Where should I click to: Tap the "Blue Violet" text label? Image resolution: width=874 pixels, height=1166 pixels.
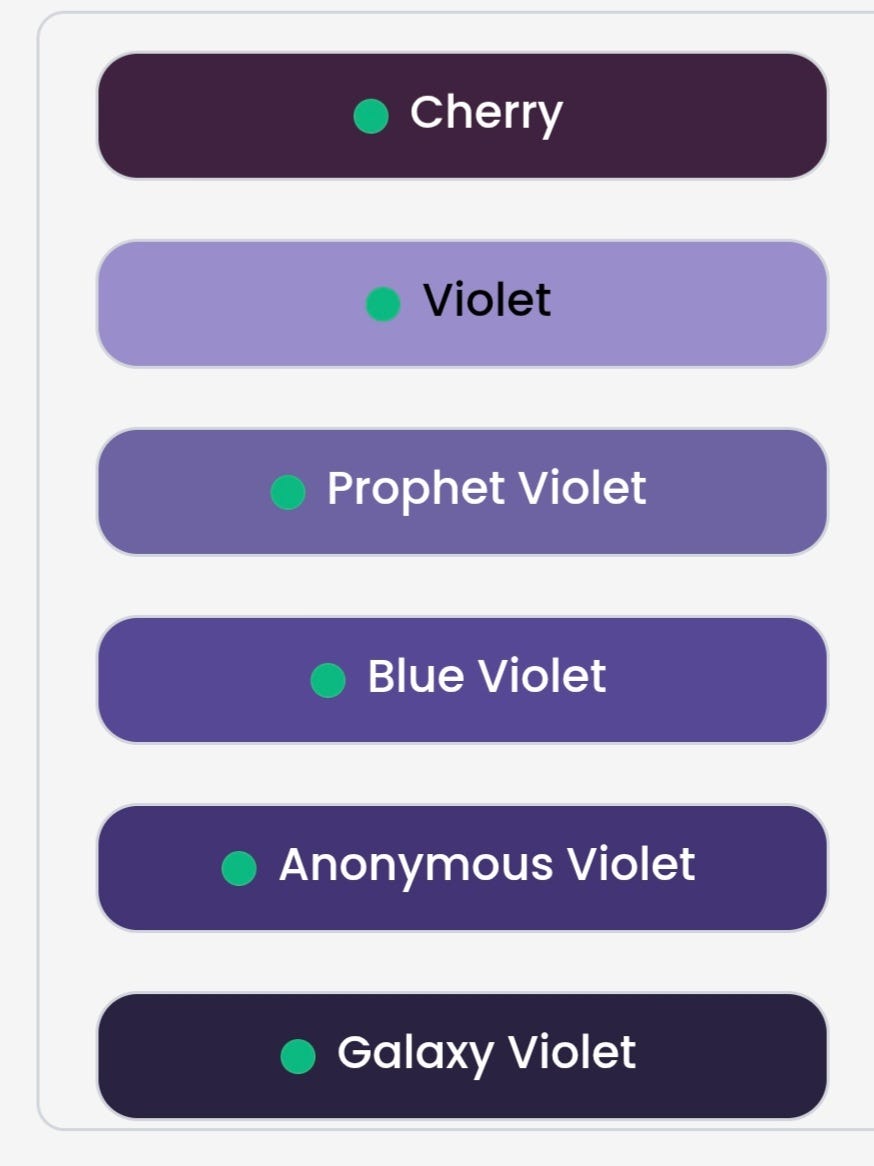[x=487, y=677]
